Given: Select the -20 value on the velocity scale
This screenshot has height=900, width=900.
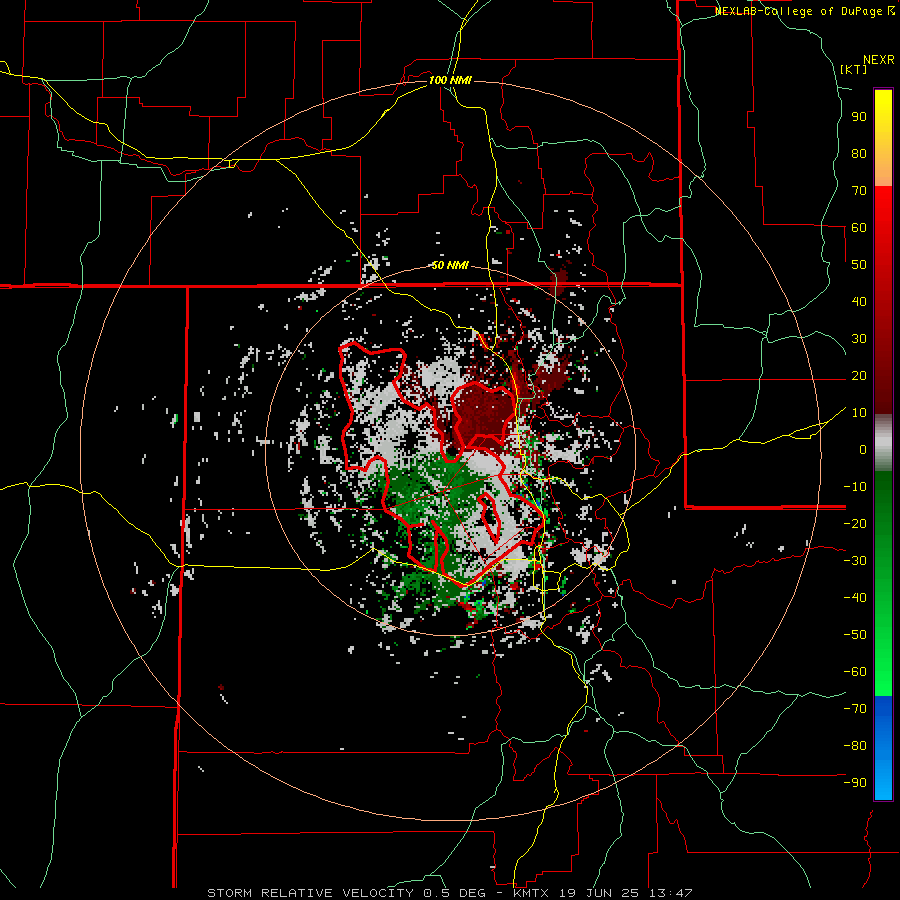Looking at the screenshot, I should click(855, 524).
